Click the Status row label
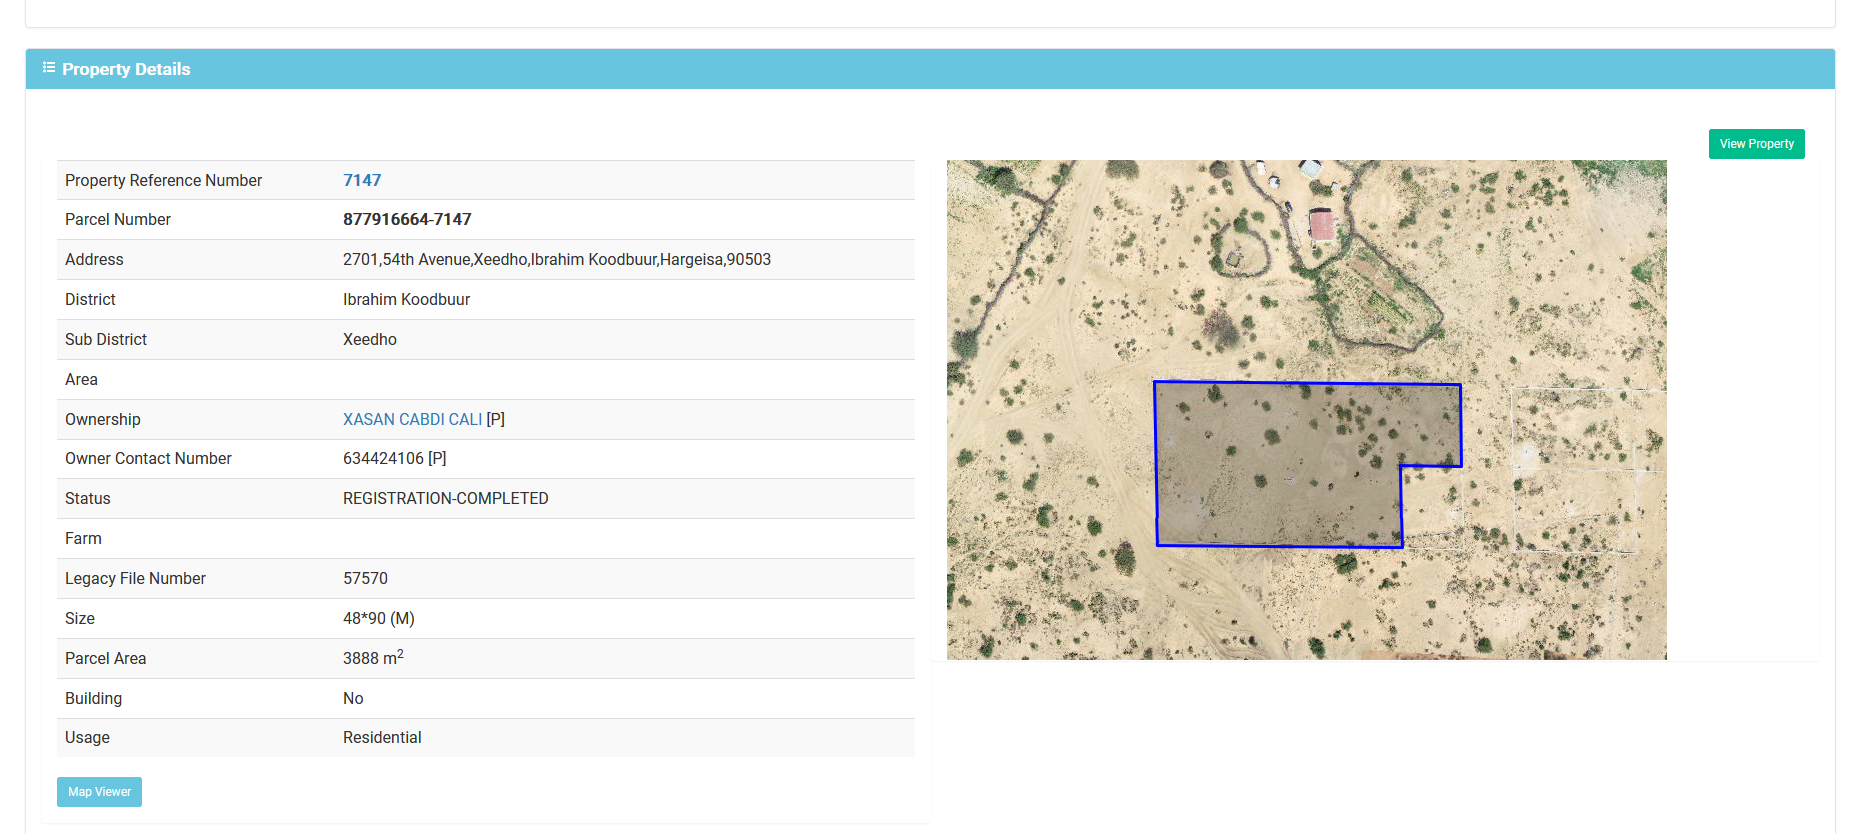 [x=88, y=498]
